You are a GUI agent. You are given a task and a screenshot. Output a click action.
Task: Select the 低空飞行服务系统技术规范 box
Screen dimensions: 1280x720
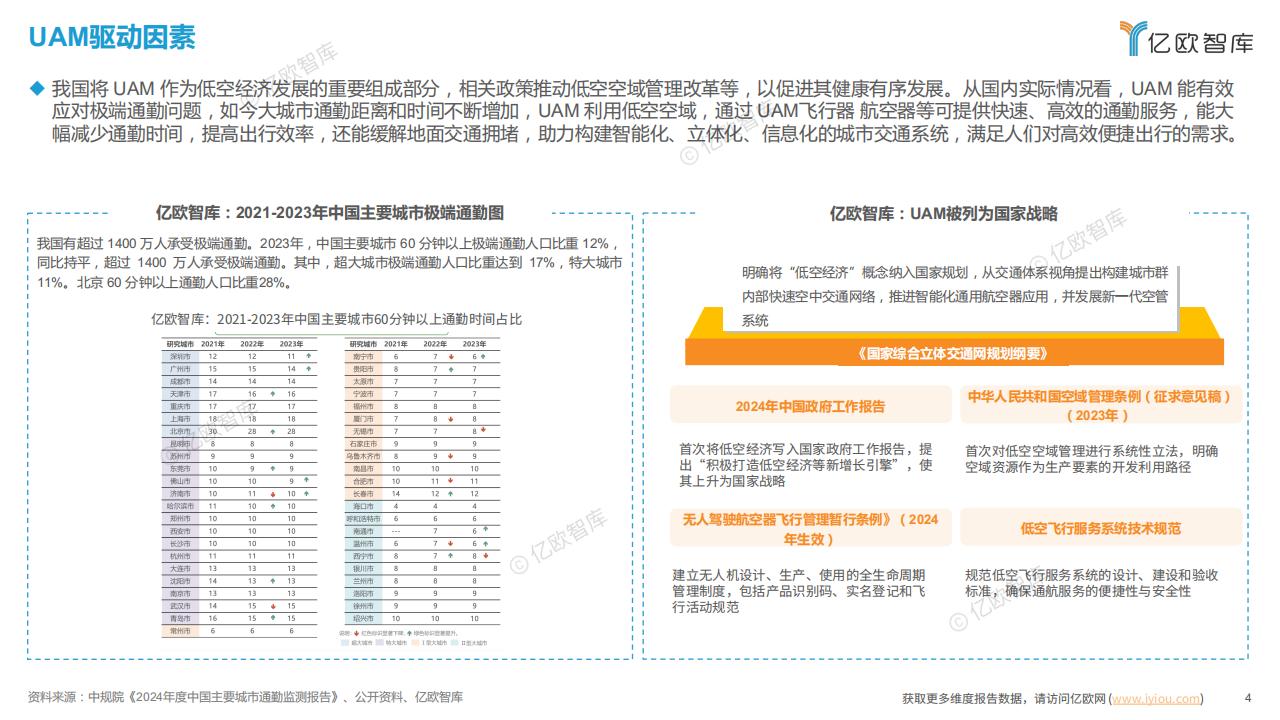point(1100,528)
